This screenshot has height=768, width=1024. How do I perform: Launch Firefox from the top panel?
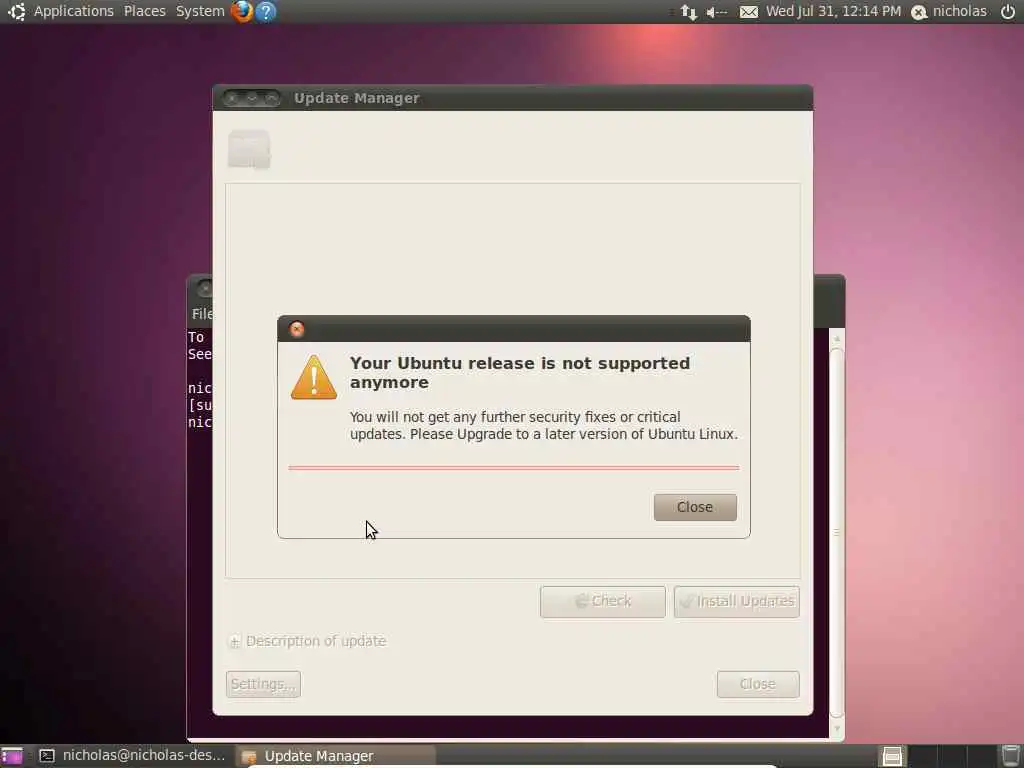[x=242, y=11]
